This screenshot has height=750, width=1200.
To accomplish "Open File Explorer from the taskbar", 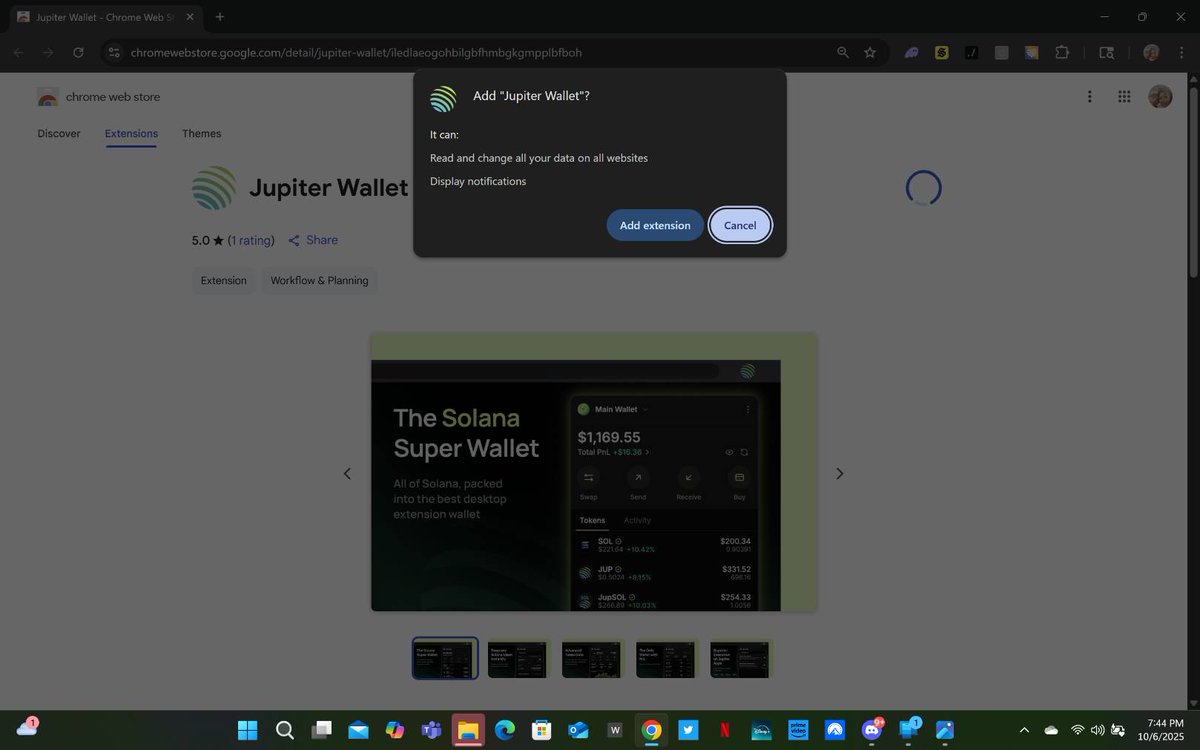I will point(468,730).
